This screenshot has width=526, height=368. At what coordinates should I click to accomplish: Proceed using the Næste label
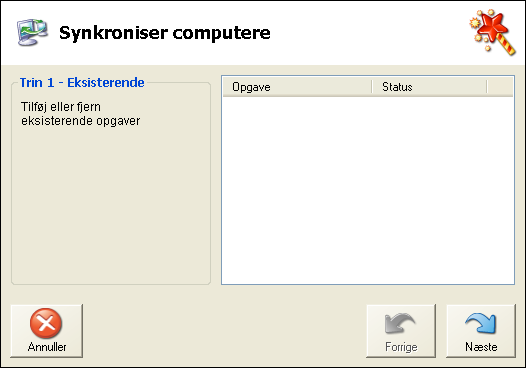[481, 347]
